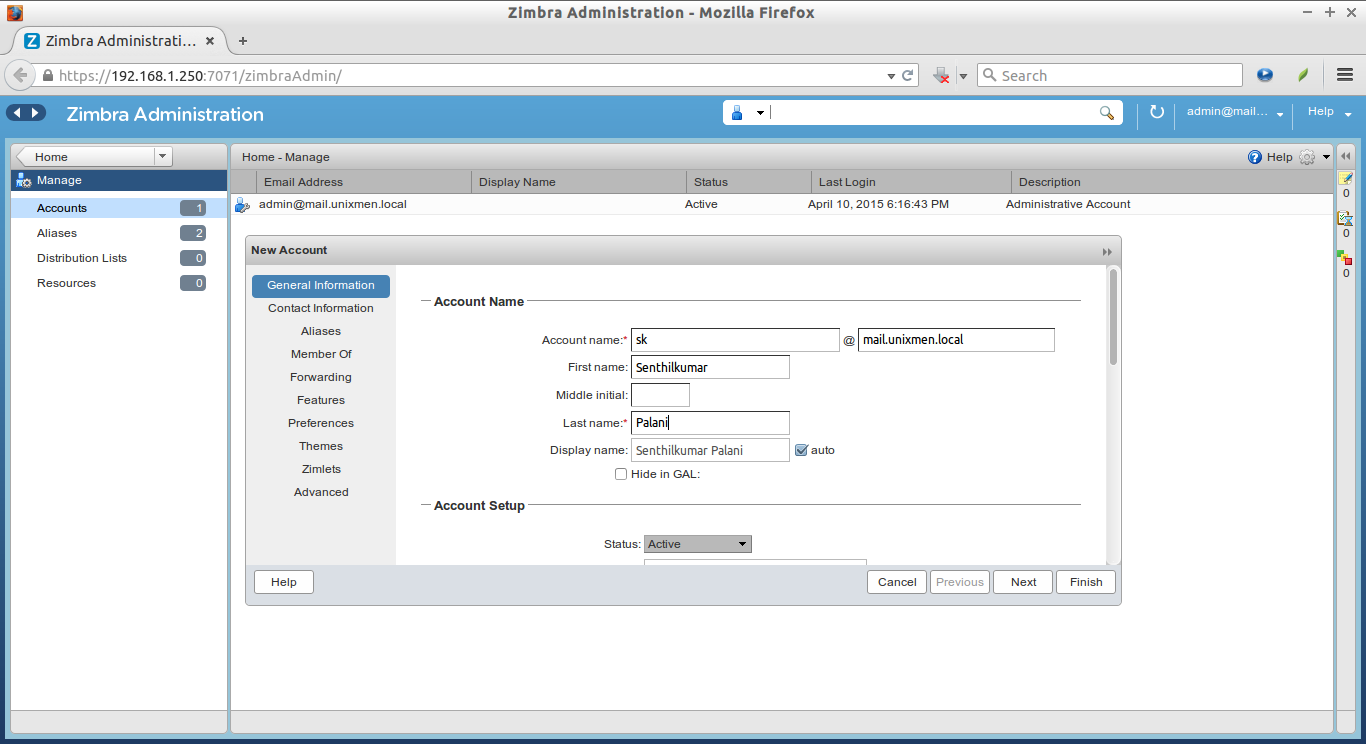Switch to Features tab

click(321, 400)
